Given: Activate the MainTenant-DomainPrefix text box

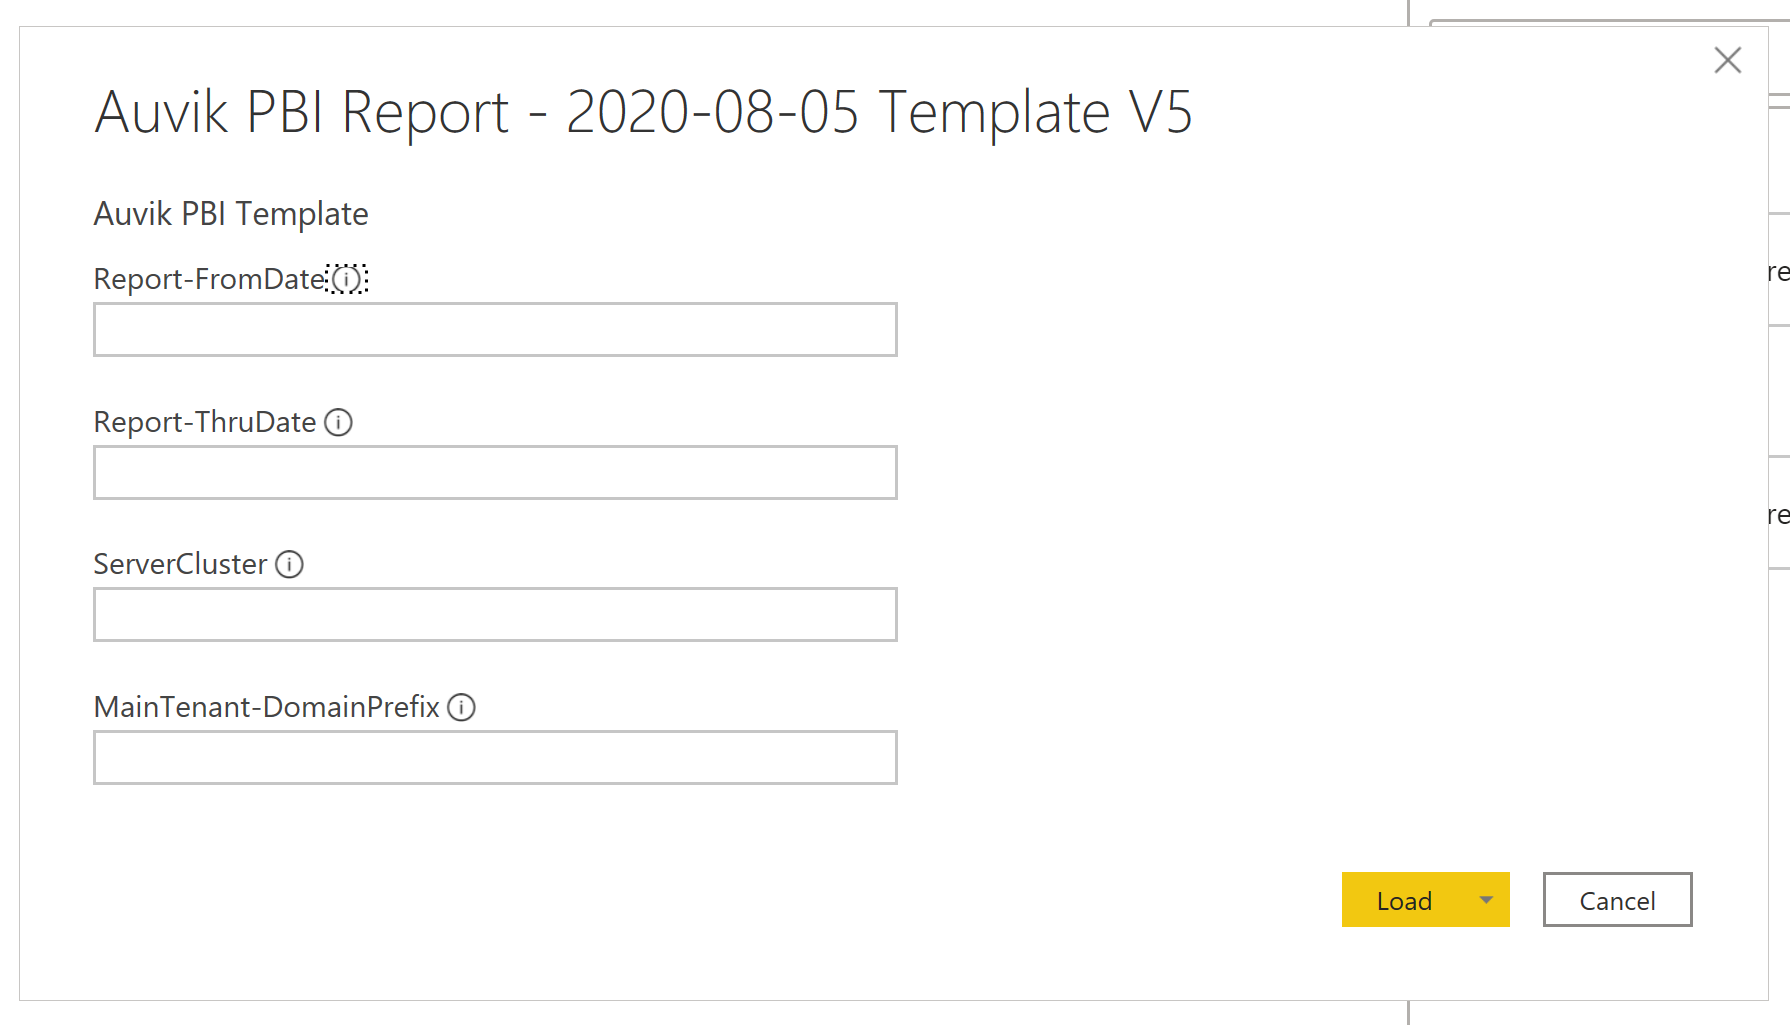Looking at the screenshot, I should (x=495, y=757).
